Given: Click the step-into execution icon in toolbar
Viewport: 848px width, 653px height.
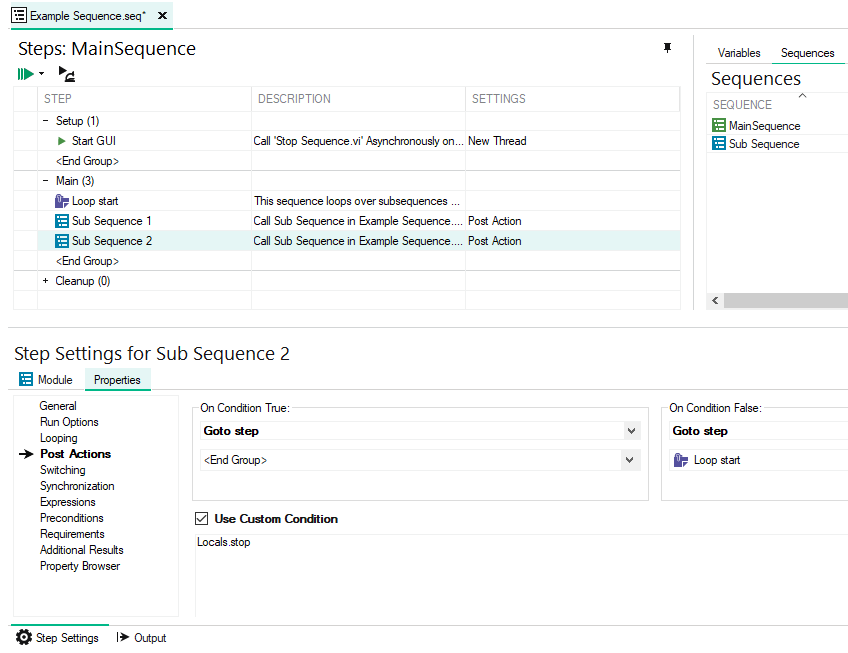Looking at the screenshot, I should click(66, 74).
